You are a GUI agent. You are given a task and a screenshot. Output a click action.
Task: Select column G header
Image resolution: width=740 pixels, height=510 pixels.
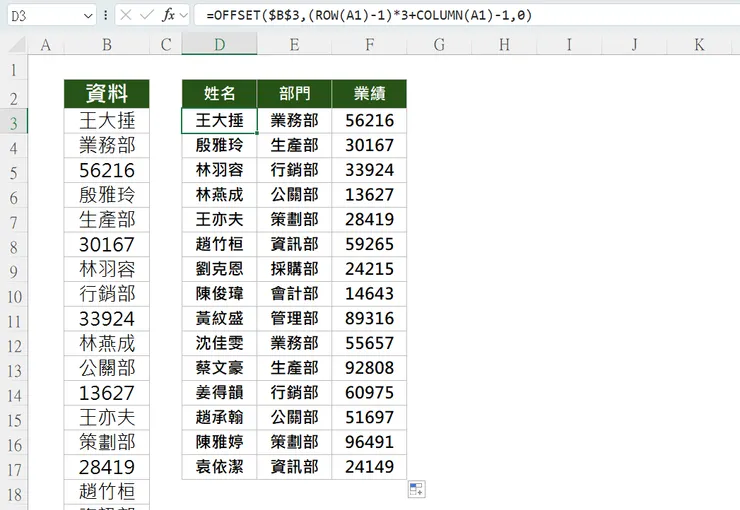(439, 45)
